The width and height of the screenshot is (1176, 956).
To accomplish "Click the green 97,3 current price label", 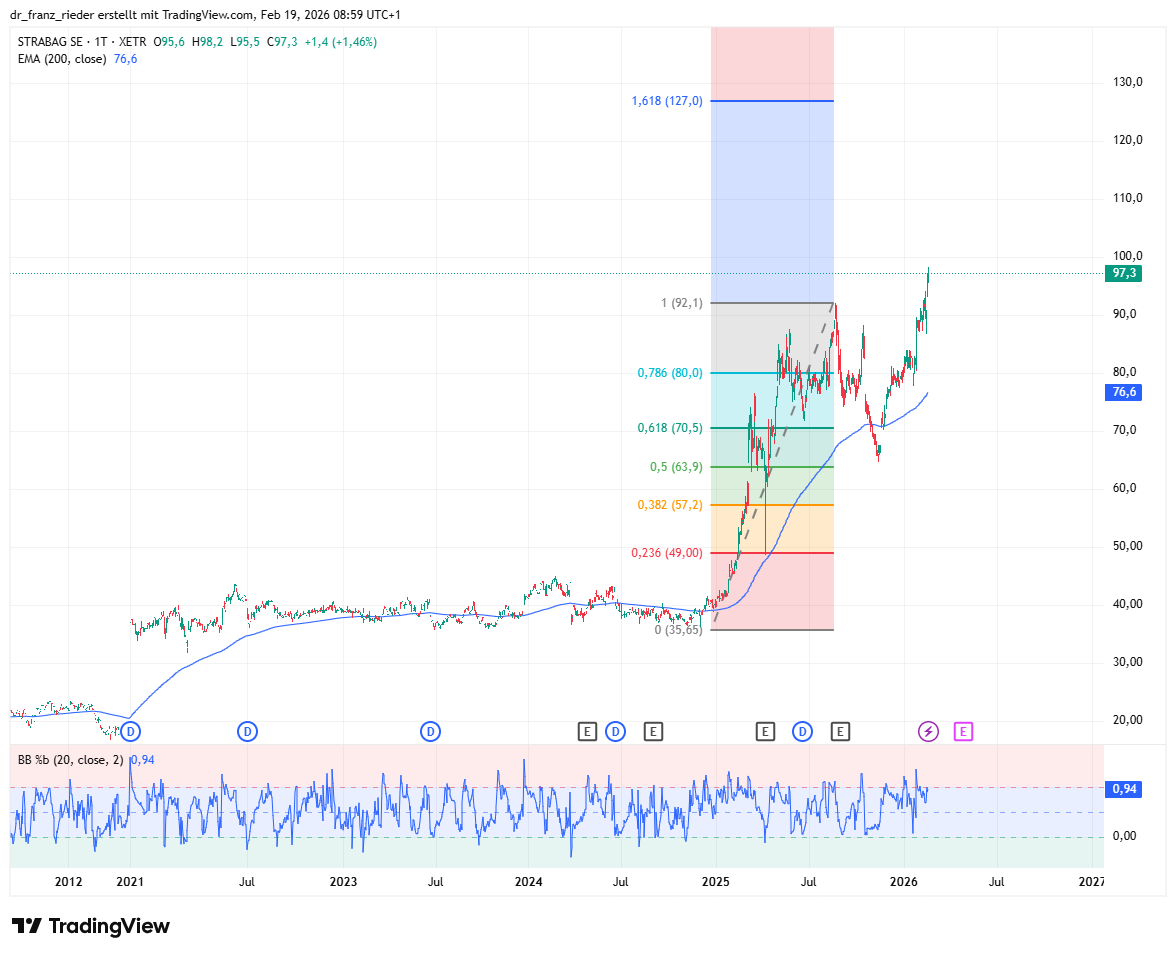I will (x=1125, y=274).
